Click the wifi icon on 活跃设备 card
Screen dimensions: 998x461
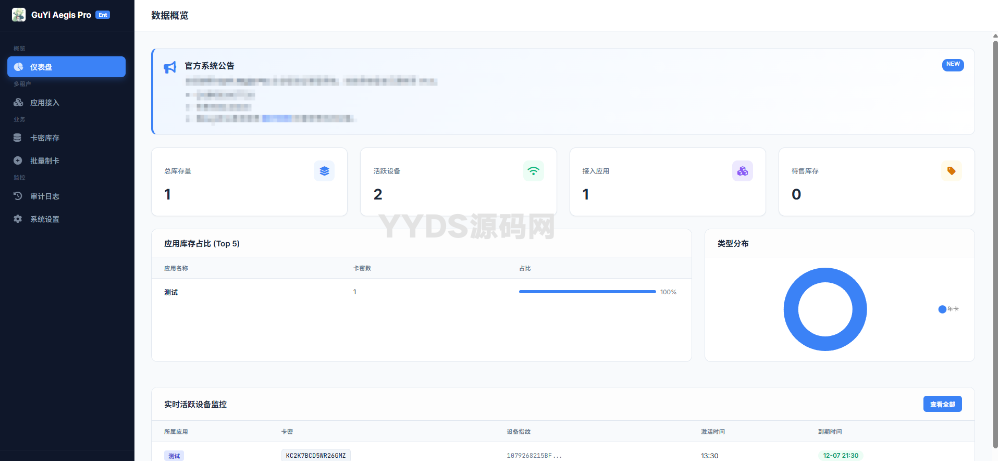[533, 171]
